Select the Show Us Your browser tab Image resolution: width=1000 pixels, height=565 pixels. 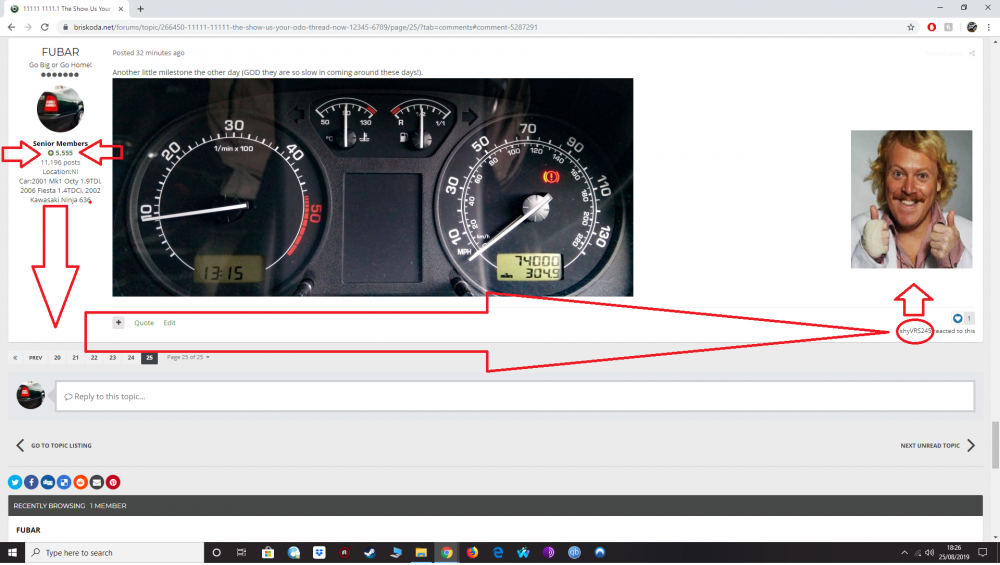pos(67,9)
